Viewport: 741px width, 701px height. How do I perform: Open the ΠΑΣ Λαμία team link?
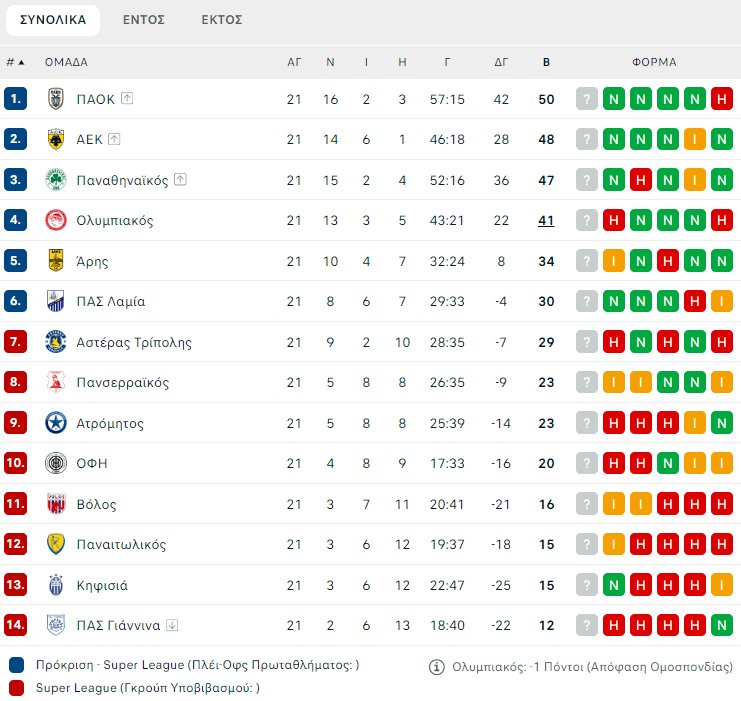[x=110, y=301]
